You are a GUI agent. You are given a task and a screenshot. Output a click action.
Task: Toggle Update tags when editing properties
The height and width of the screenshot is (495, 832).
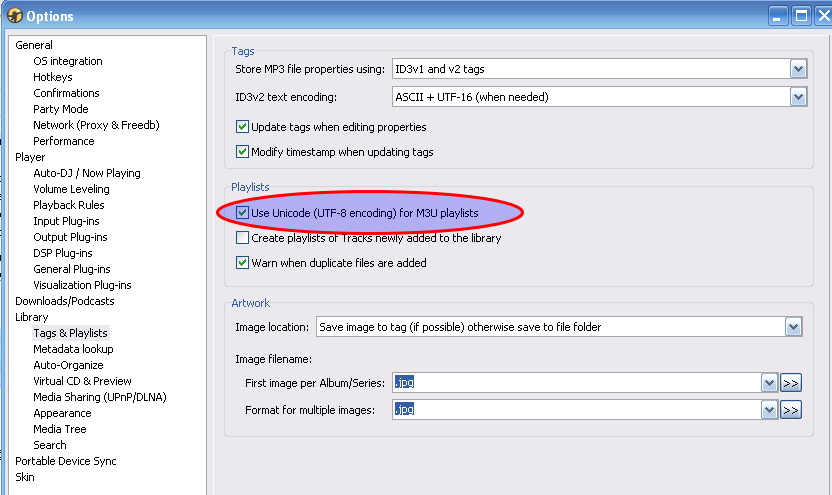(242, 127)
